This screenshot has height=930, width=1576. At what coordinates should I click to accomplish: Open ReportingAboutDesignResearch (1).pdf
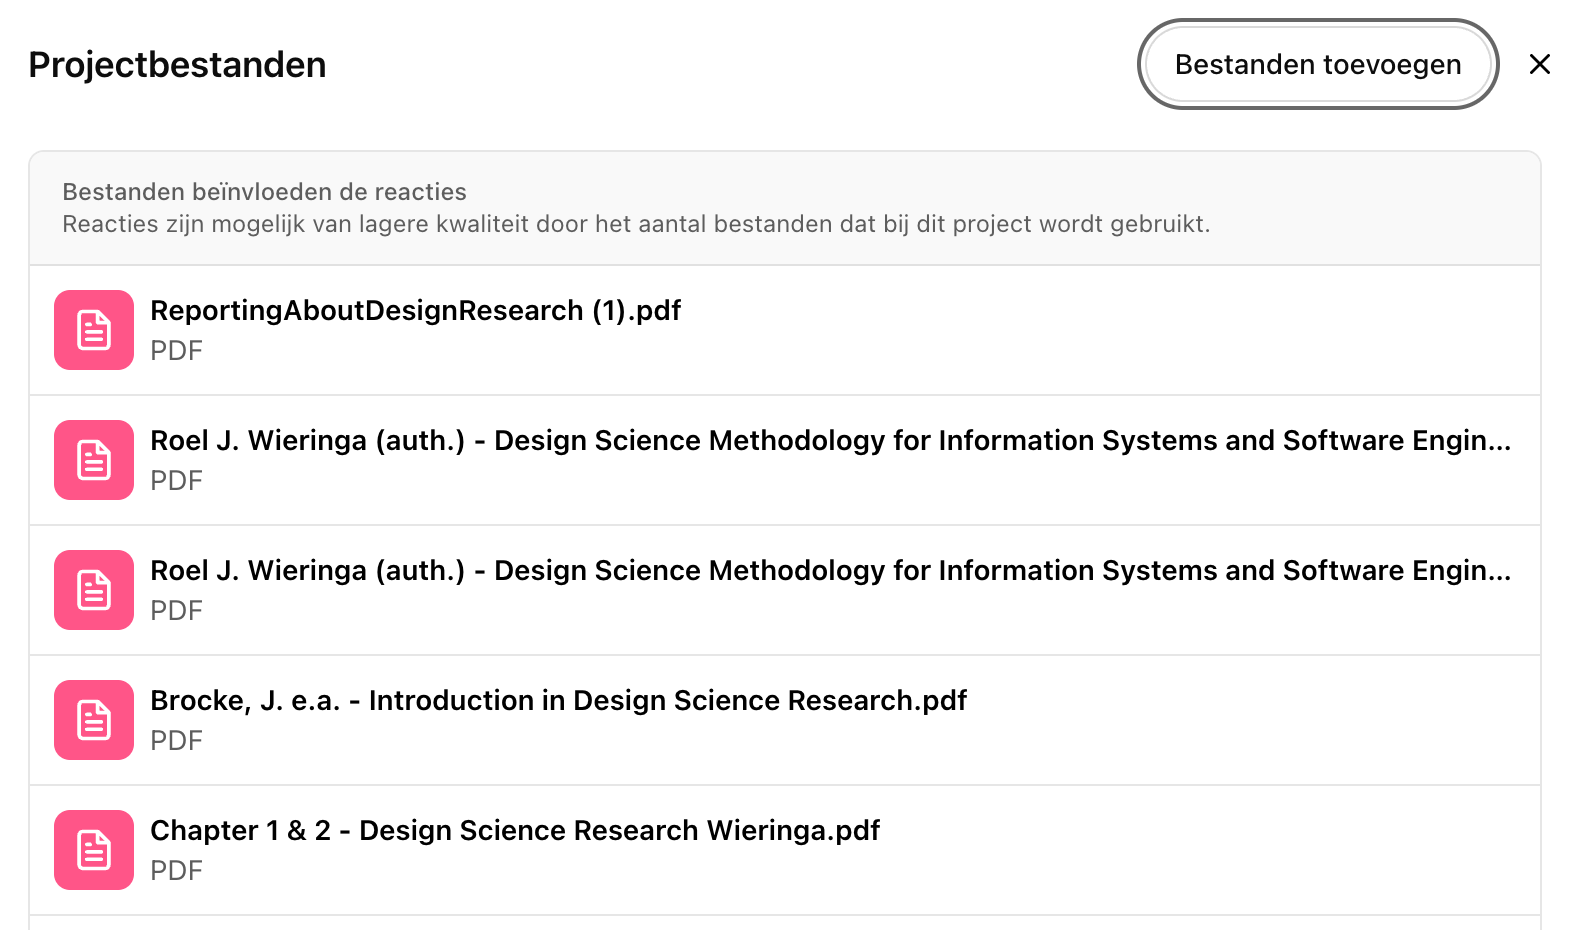[416, 310]
